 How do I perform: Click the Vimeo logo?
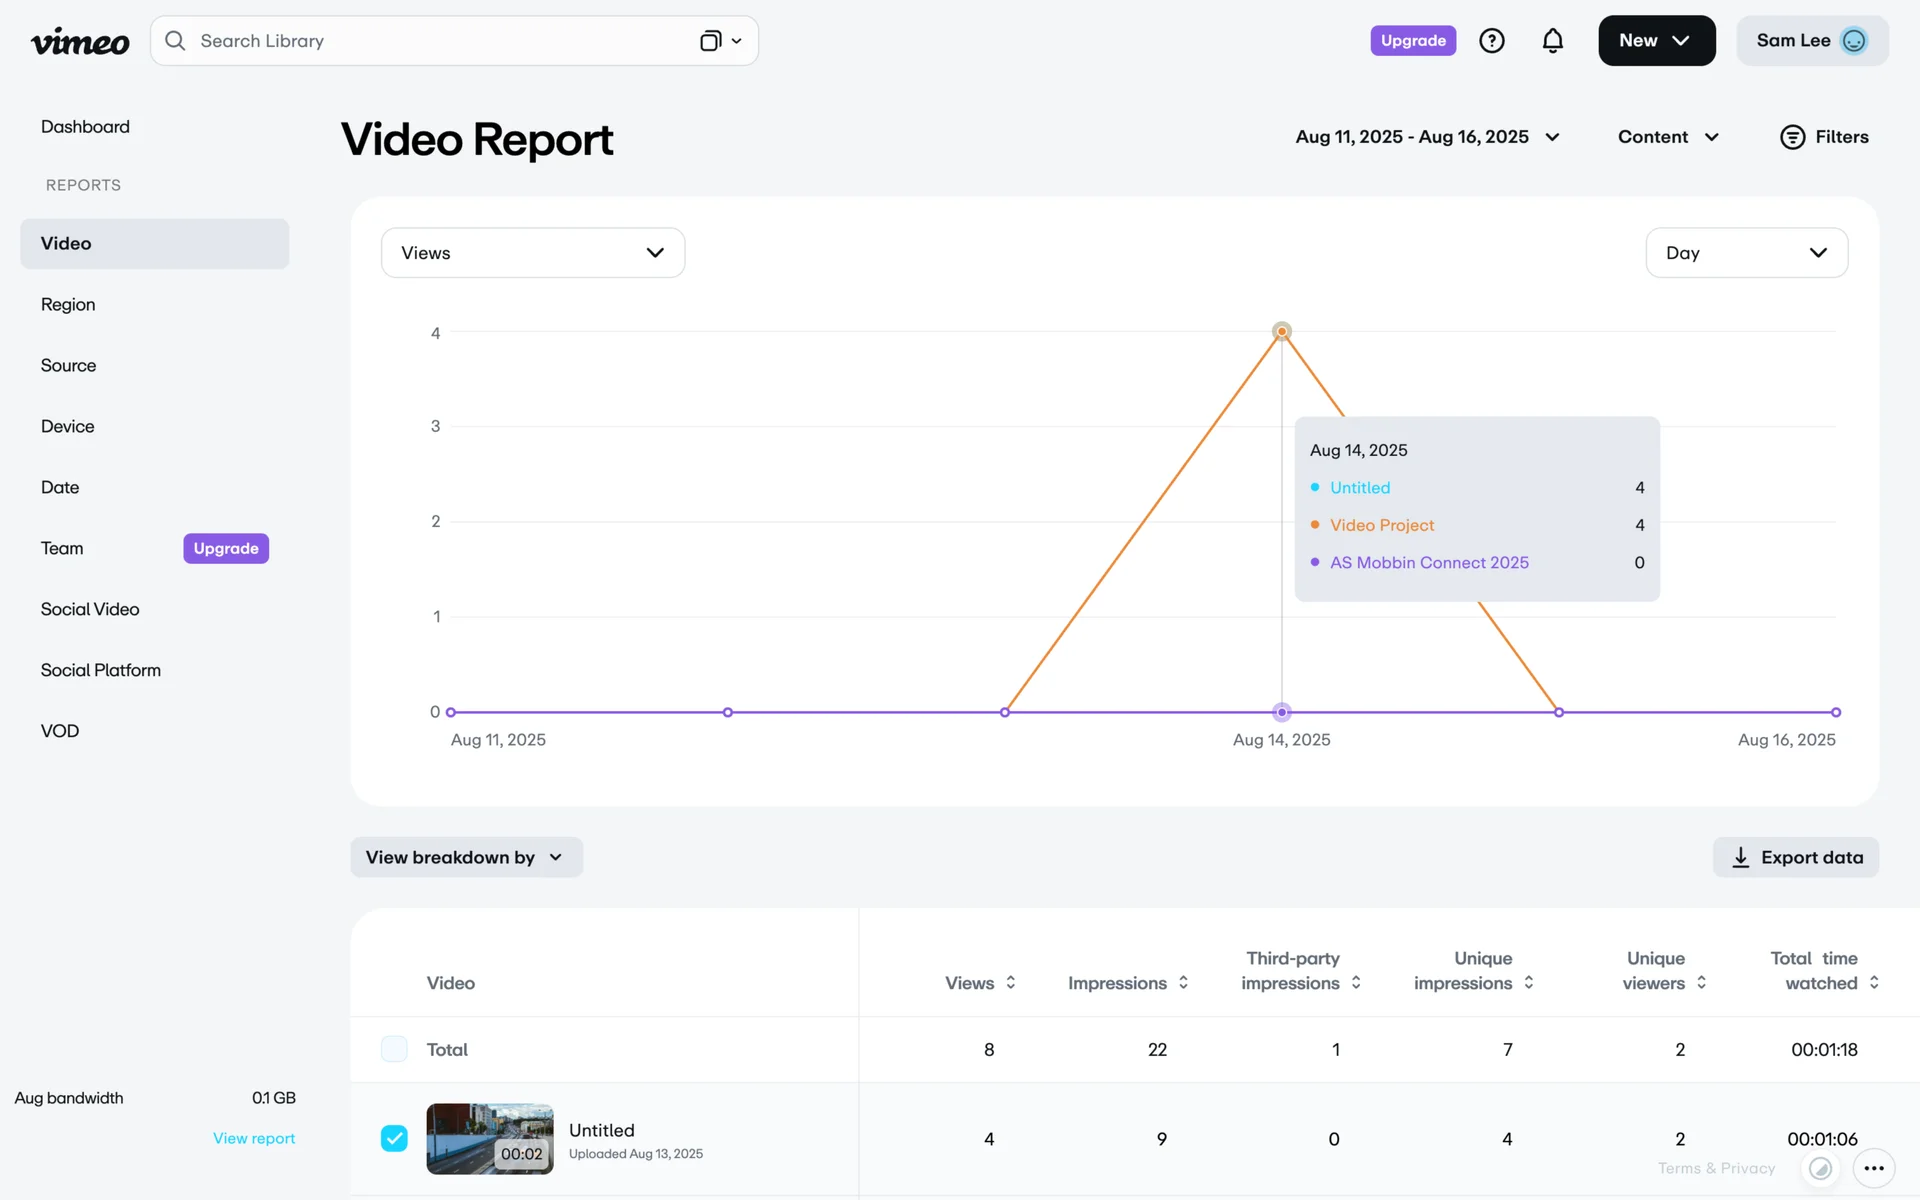click(80, 41)
